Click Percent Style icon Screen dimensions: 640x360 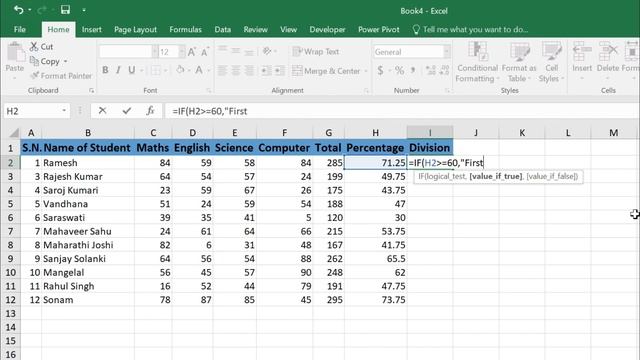pyautogui.click(x=399, y=71)
